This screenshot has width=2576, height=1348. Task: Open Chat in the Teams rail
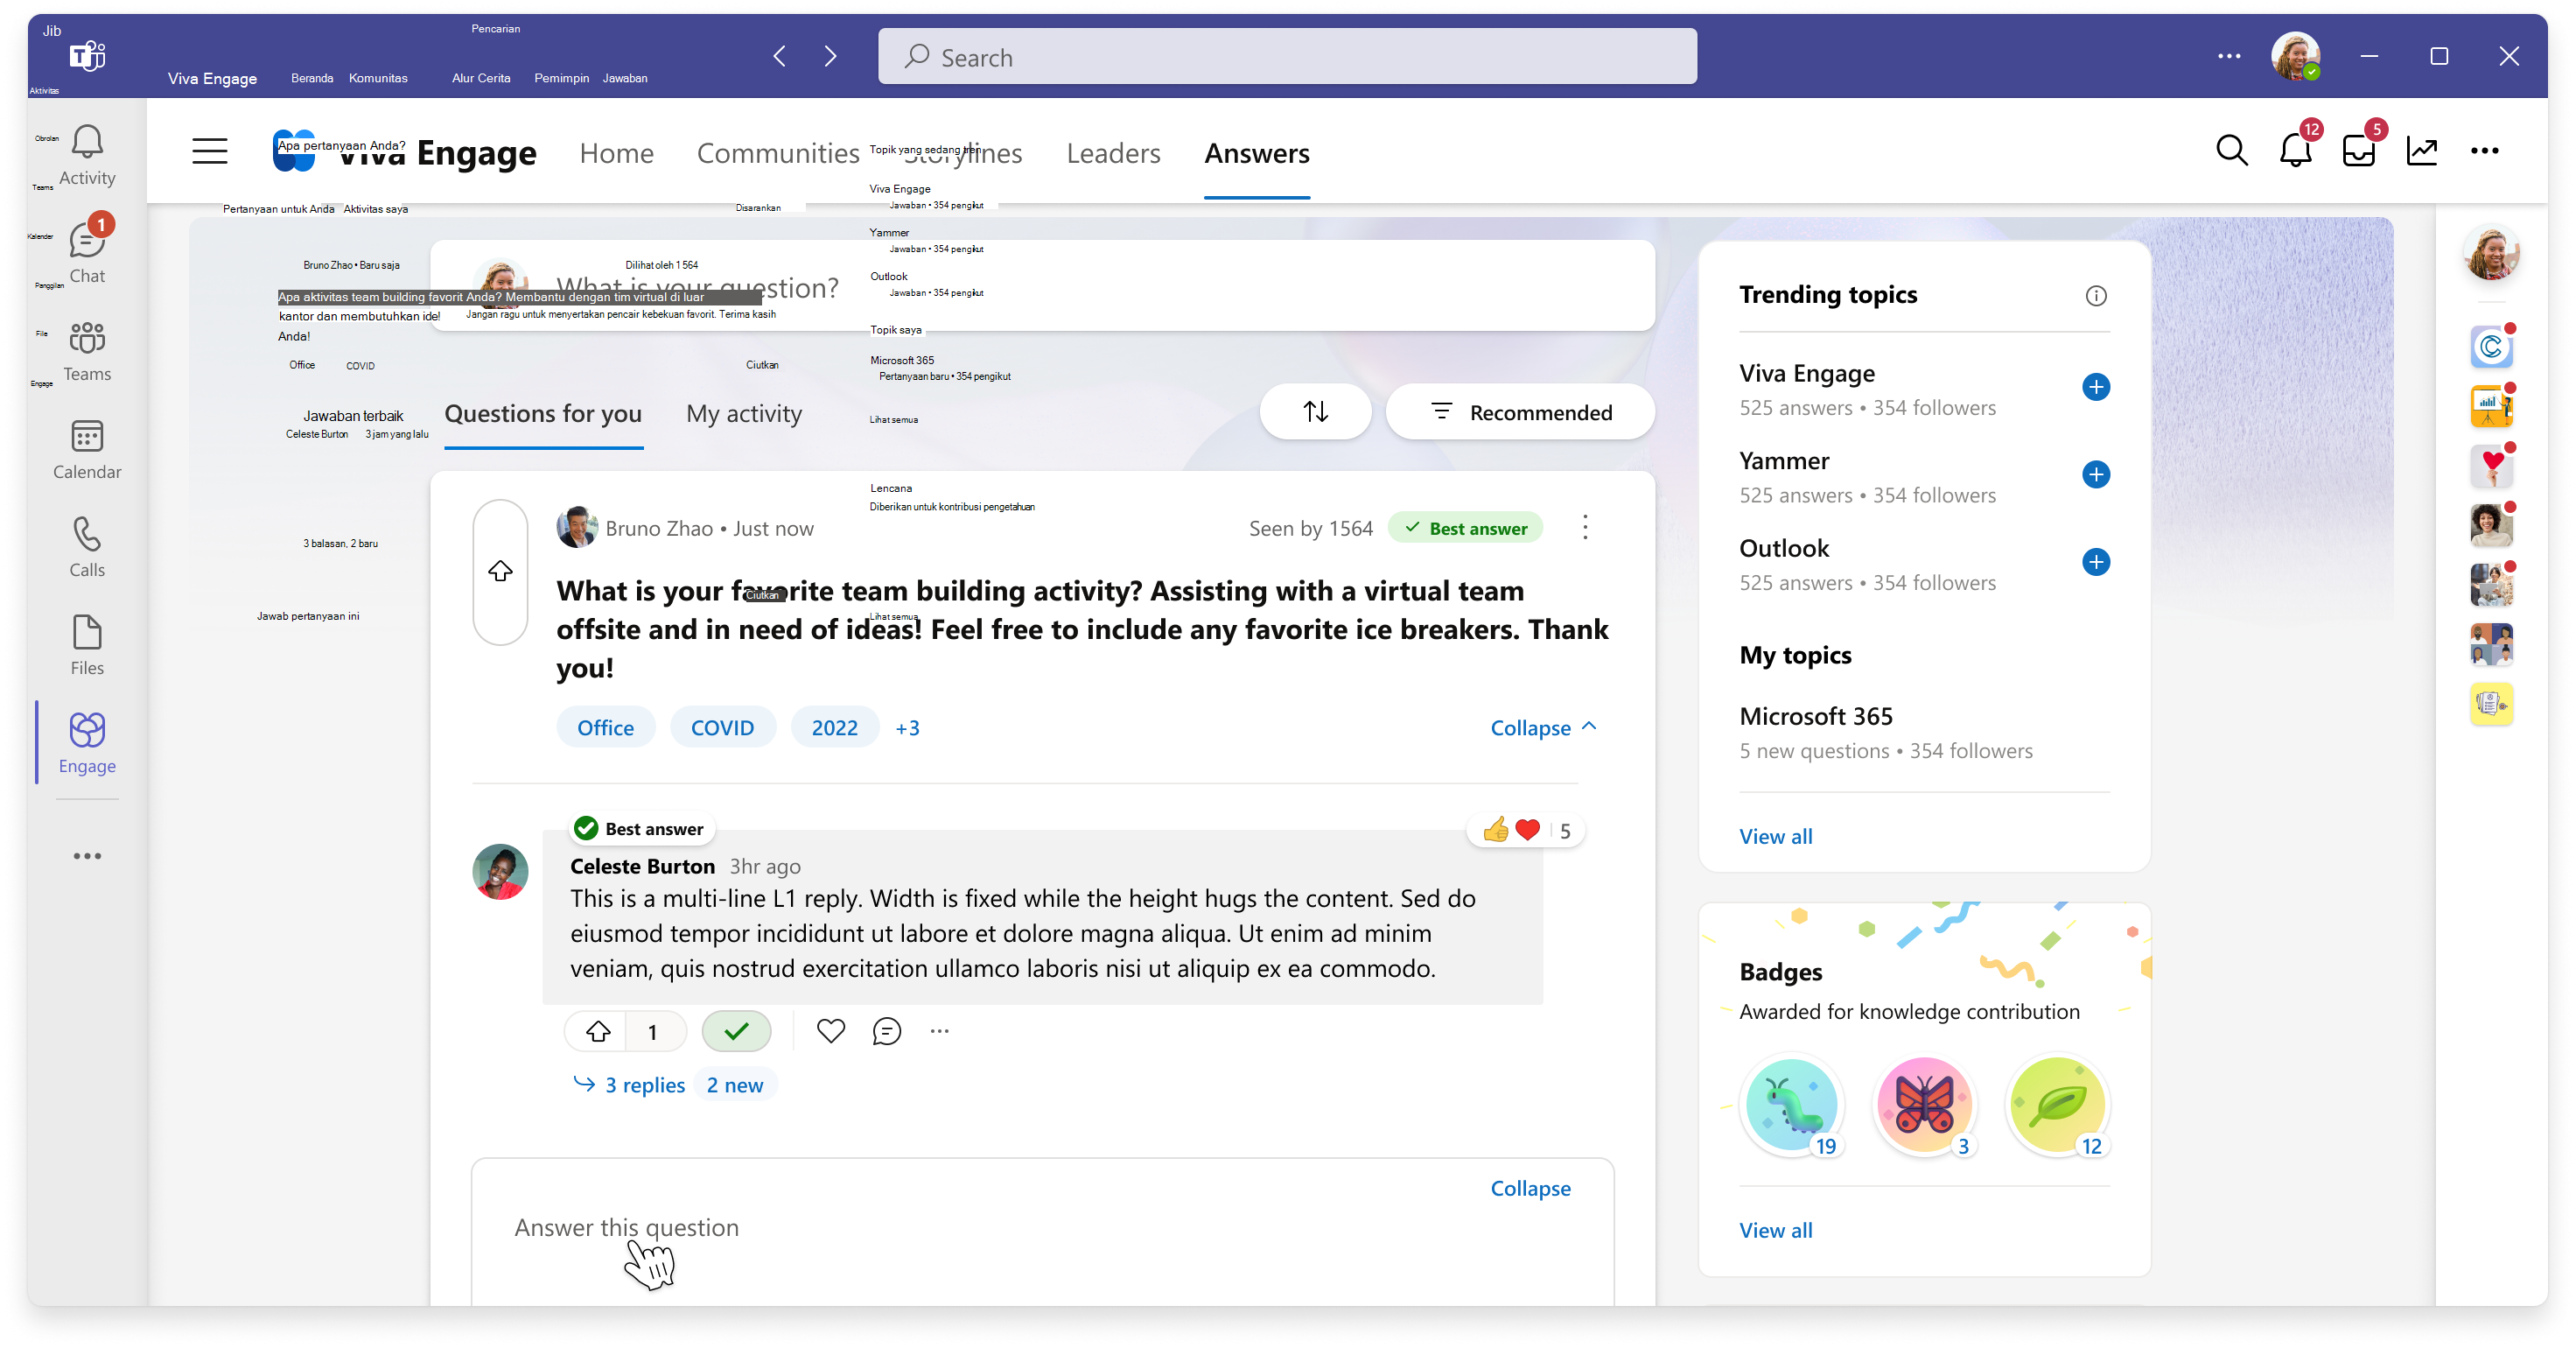[87, 252]
